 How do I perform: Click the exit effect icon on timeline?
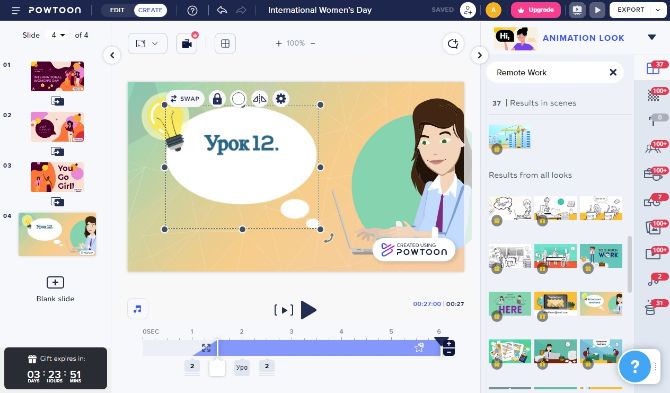pyautogui.click(x=419, y=347)
